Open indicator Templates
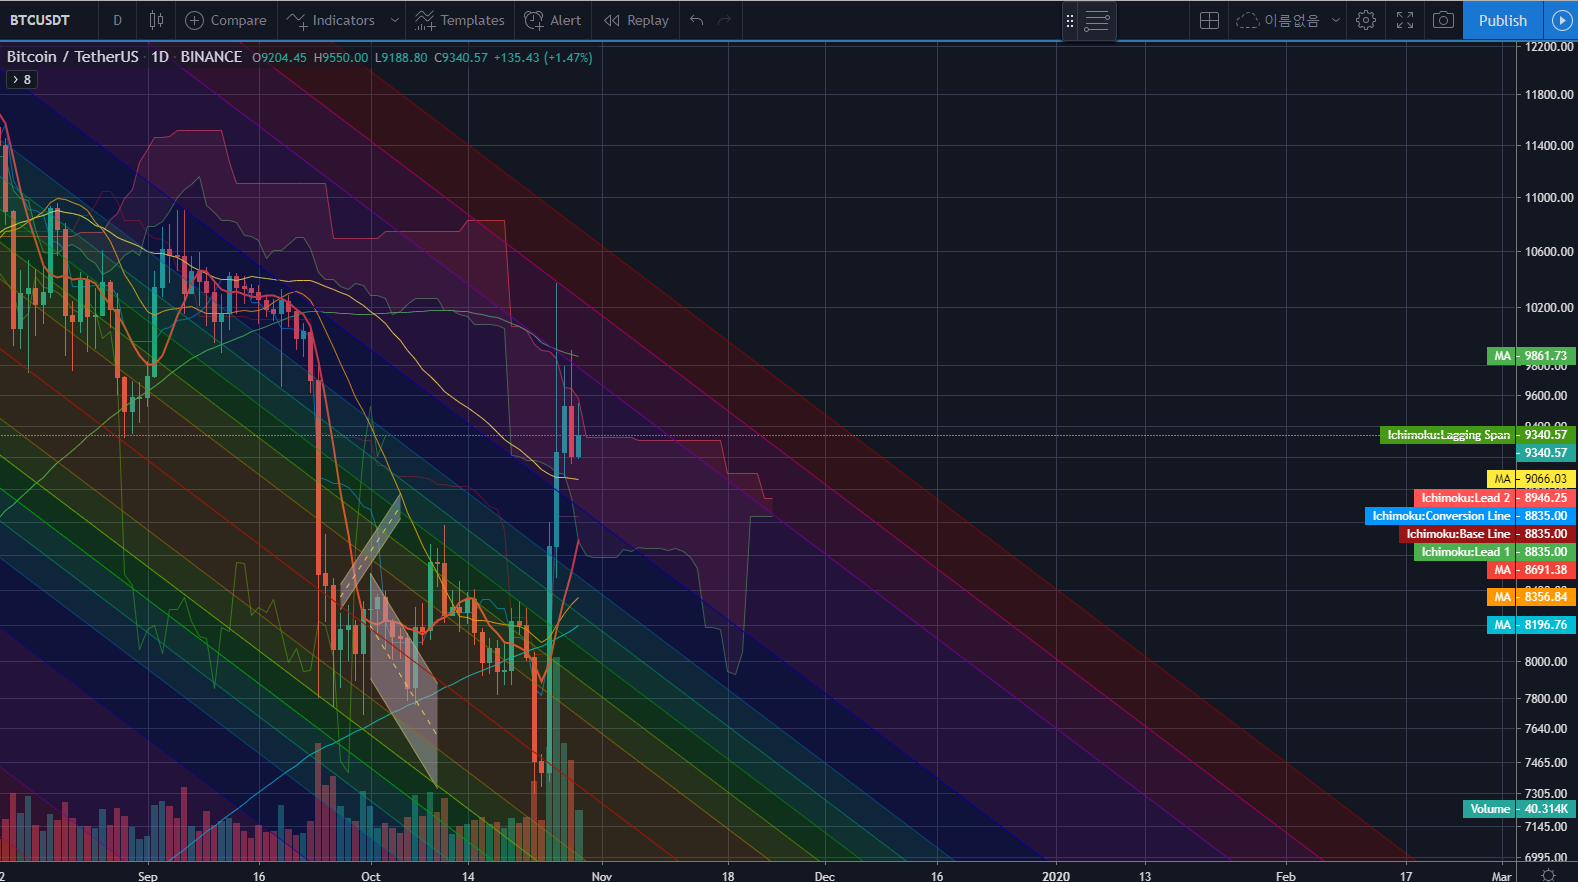 coord(460,20)
